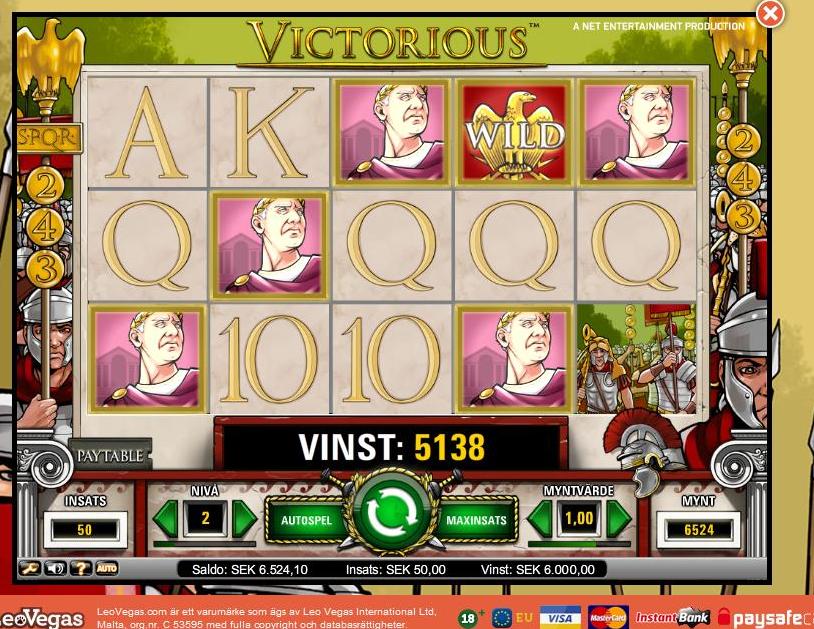814x629 pixels.
Task: Raise Myntvärde with the right arrow
Action: tap(619, 518)
